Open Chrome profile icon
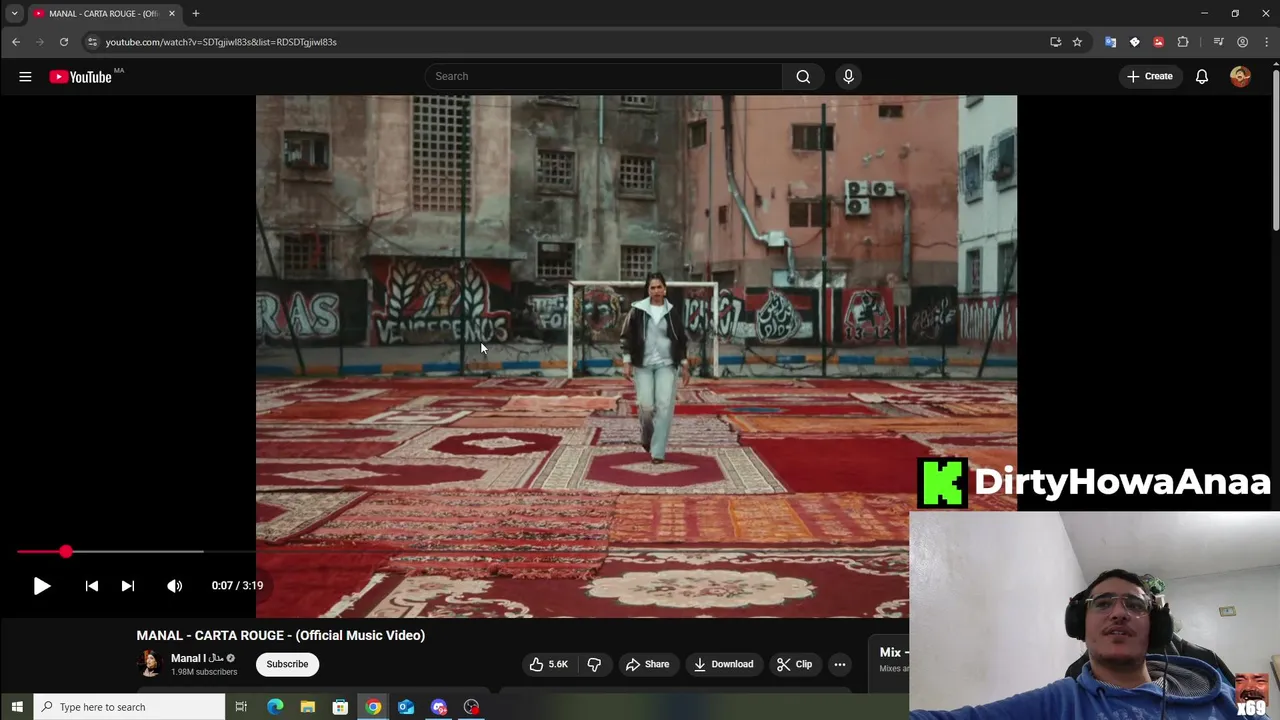 point(1242,42)
